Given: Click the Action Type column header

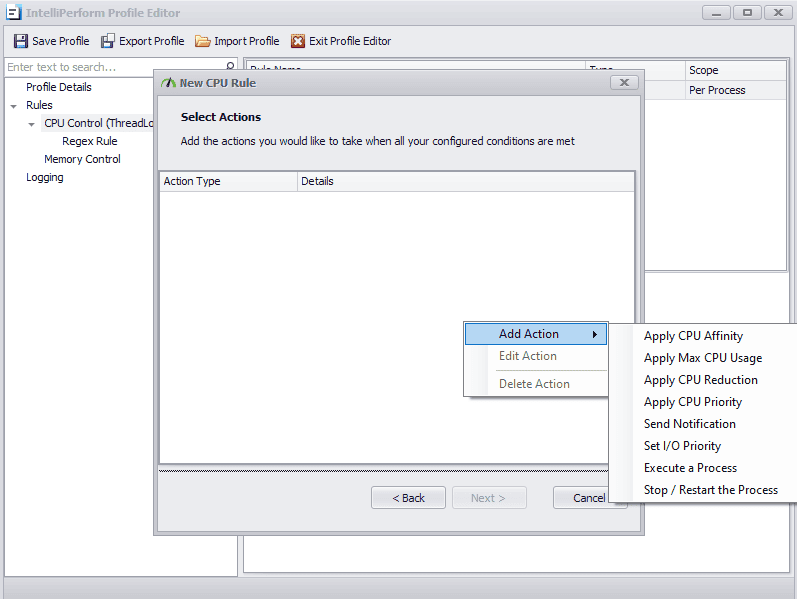Looking at the screenshot, I should coord(228,182).
